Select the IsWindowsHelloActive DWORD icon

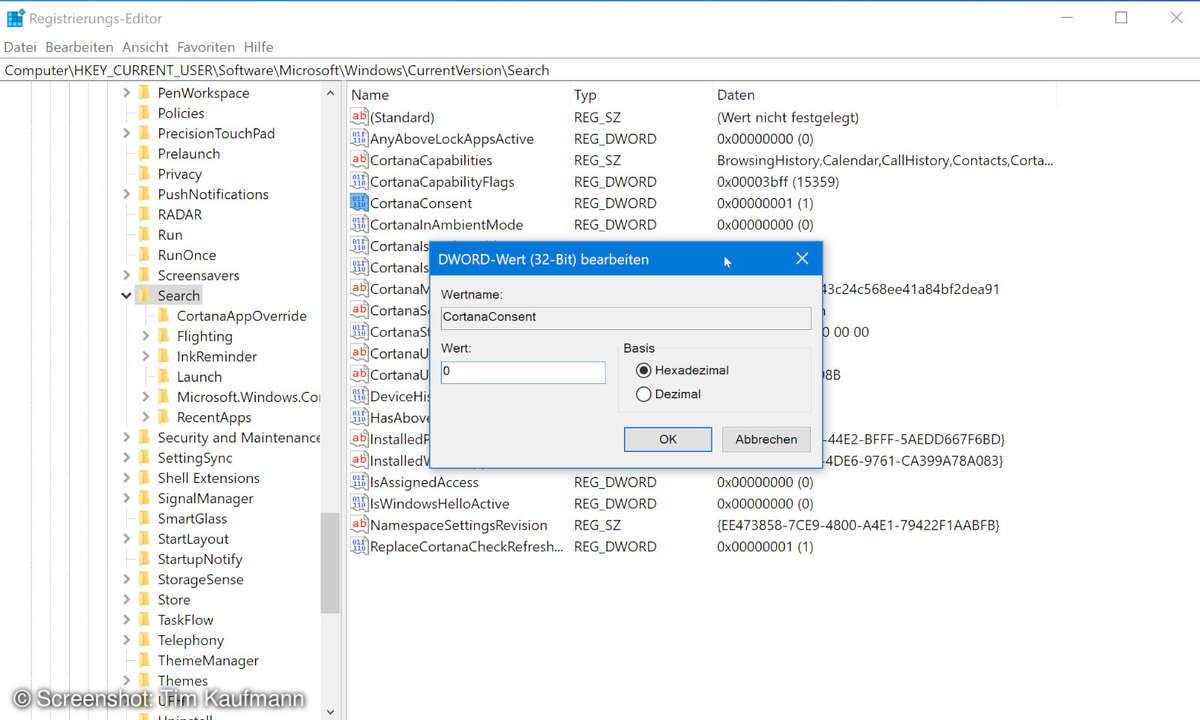coord(359,503)
